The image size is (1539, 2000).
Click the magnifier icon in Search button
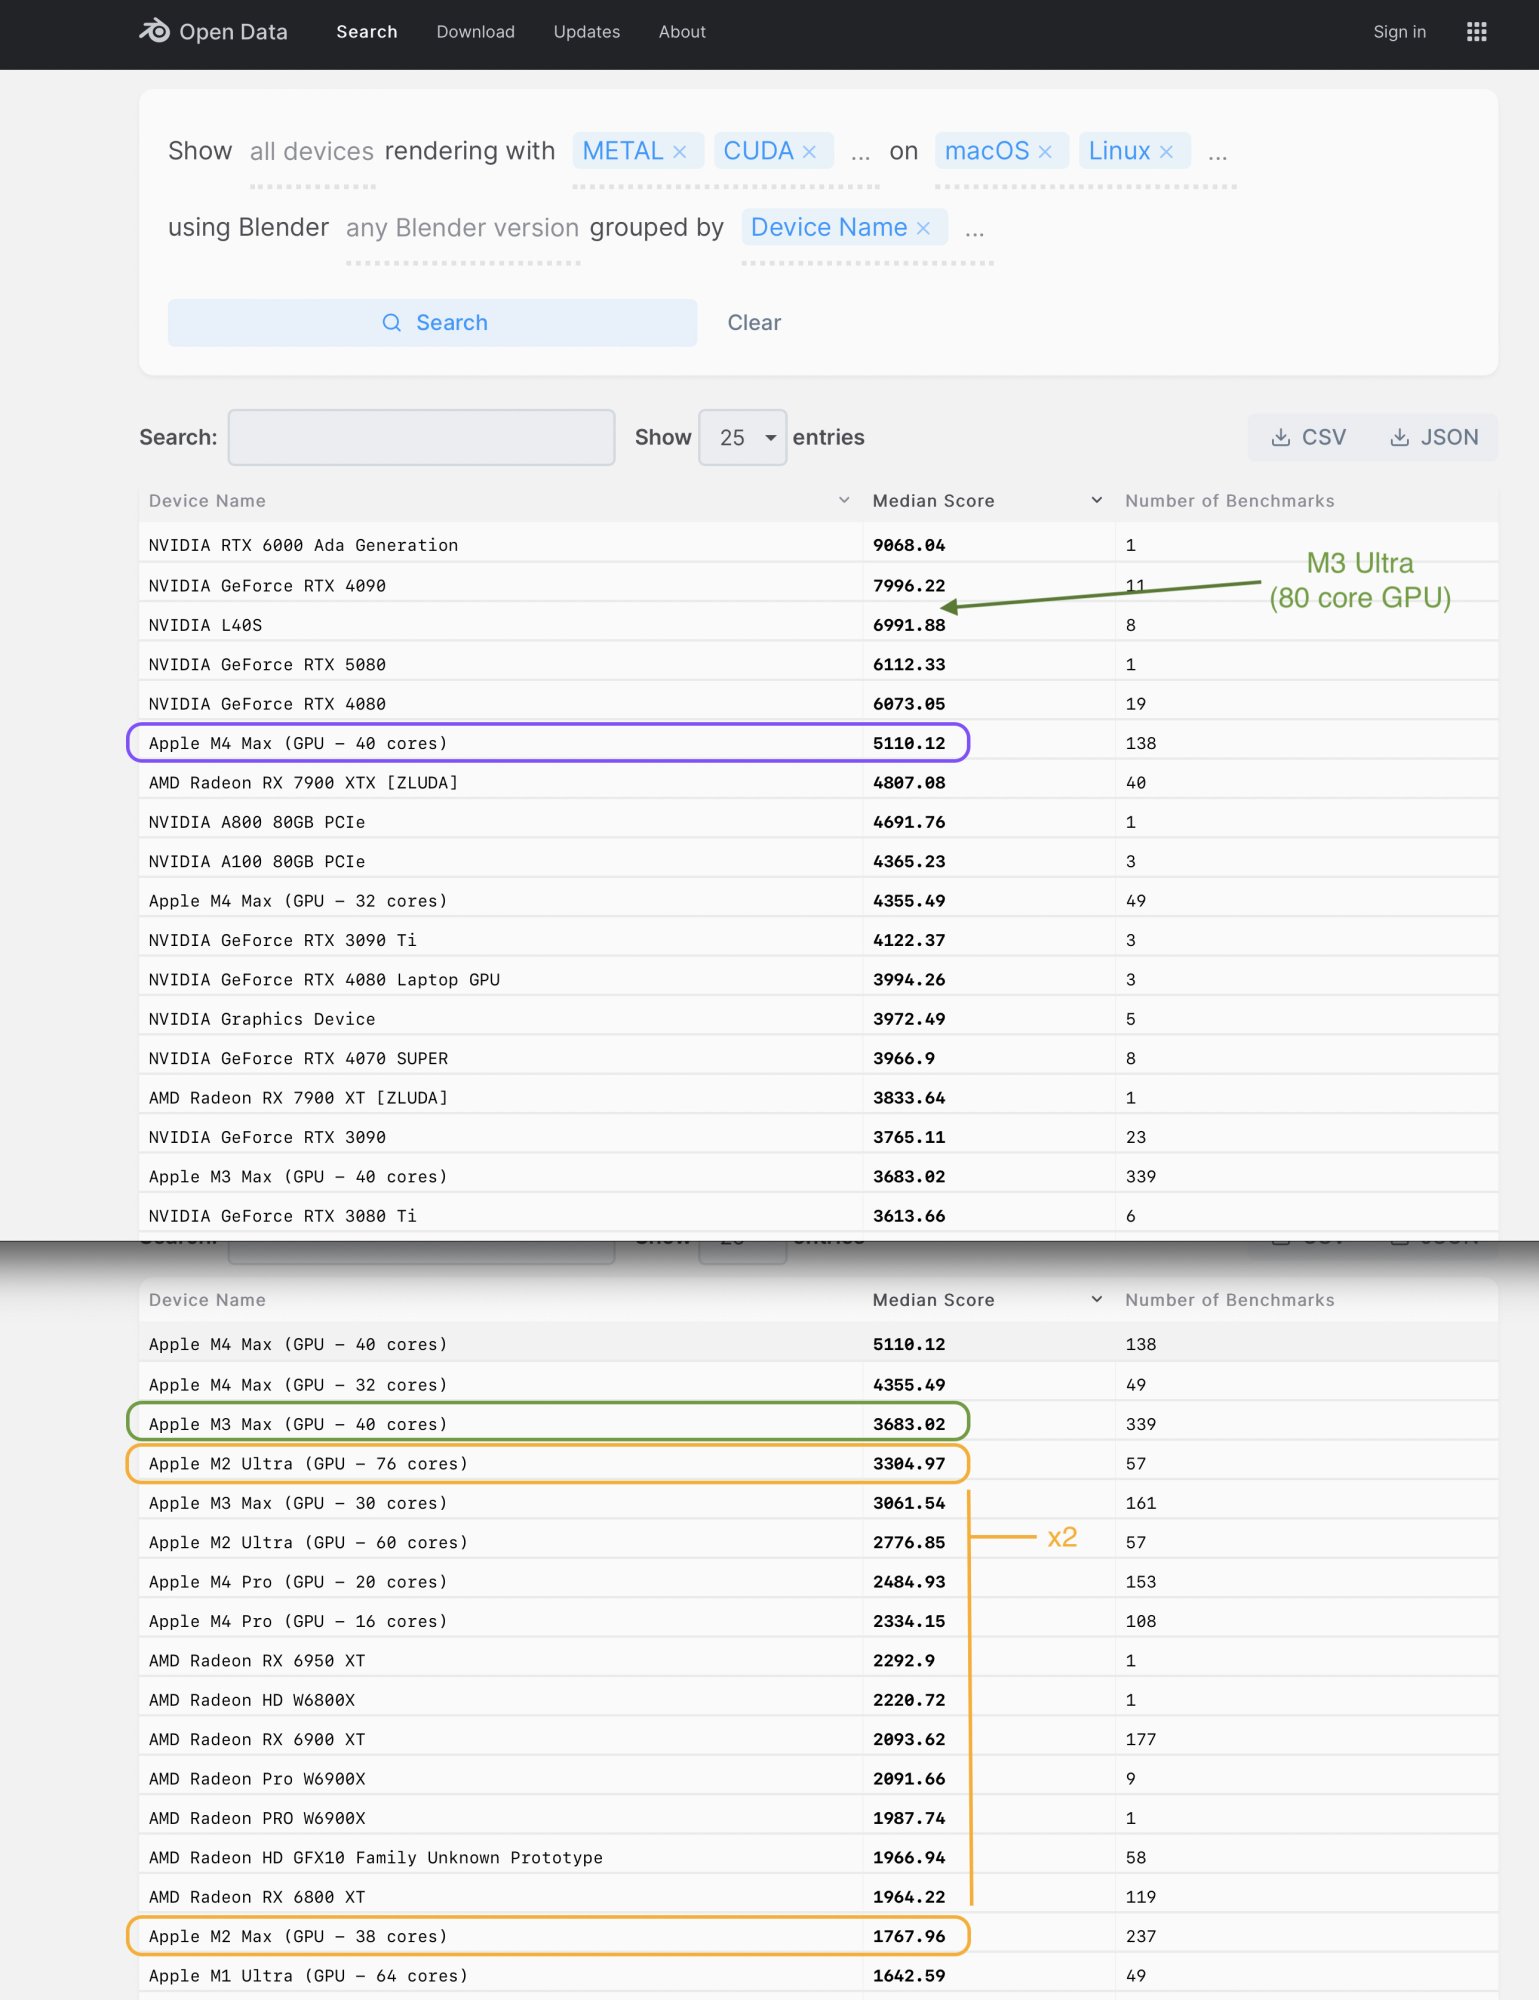pos(392,322)
